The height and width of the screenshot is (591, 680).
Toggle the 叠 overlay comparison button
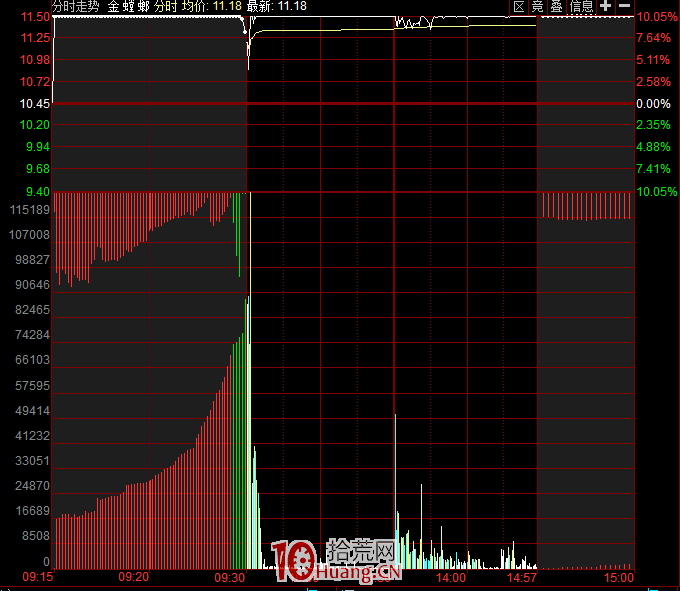(x=556, y=6)
